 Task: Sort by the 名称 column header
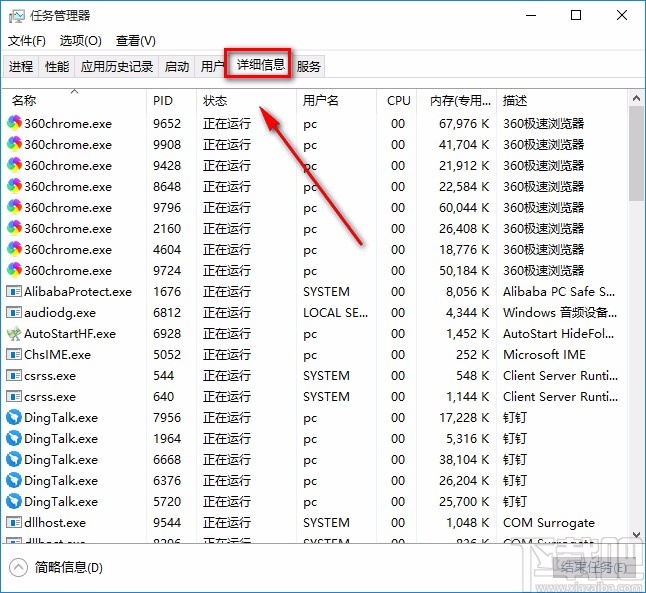pyautogui.click(x=74, y=101)
